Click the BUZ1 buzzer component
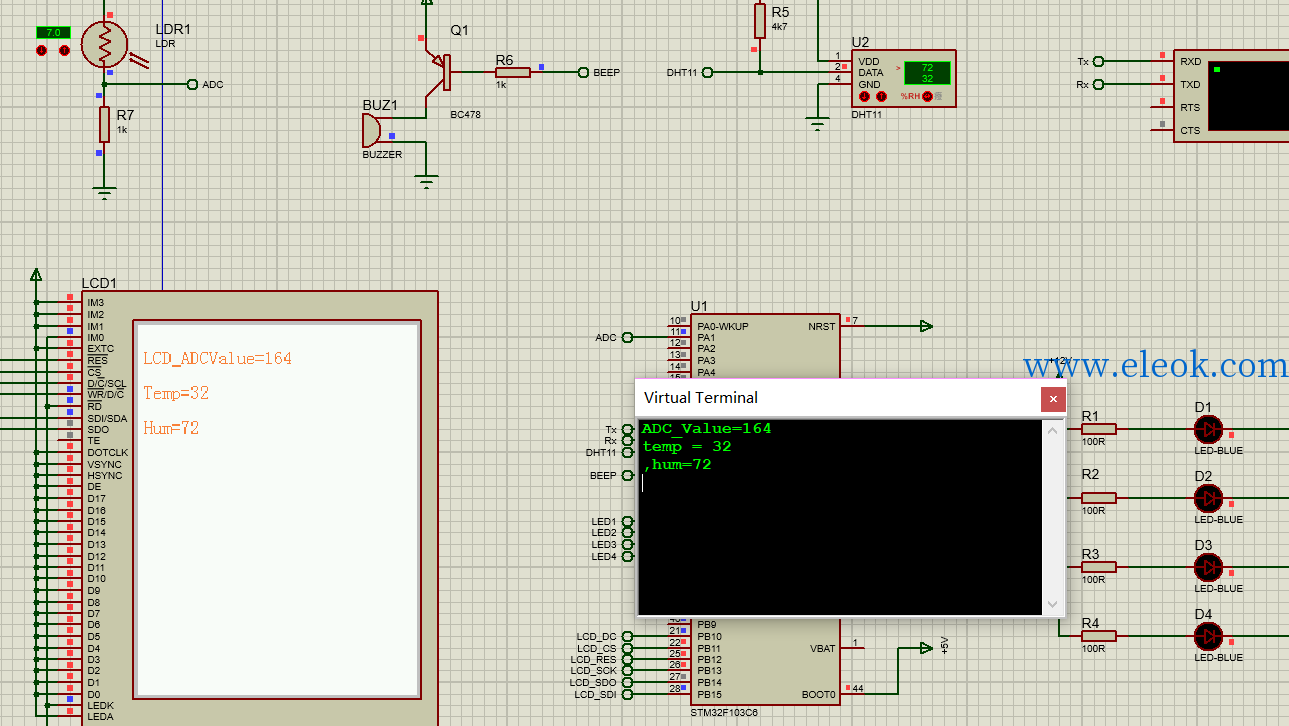This screenshot has height=726, width=1289. 371,130
